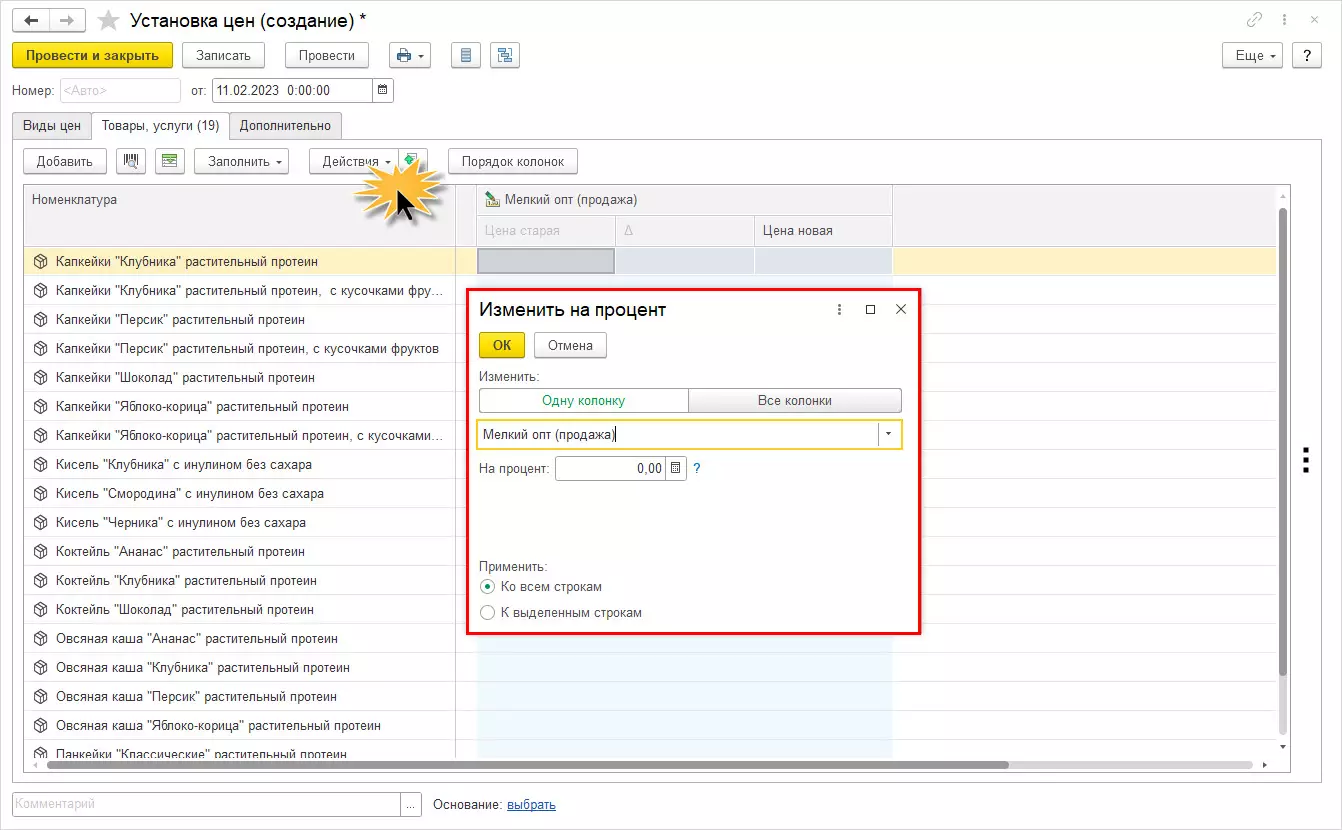This screenshot has width=1342, height=830.
Task: Get a link to the document via chain icon
Action: (x=1254, y=20)
